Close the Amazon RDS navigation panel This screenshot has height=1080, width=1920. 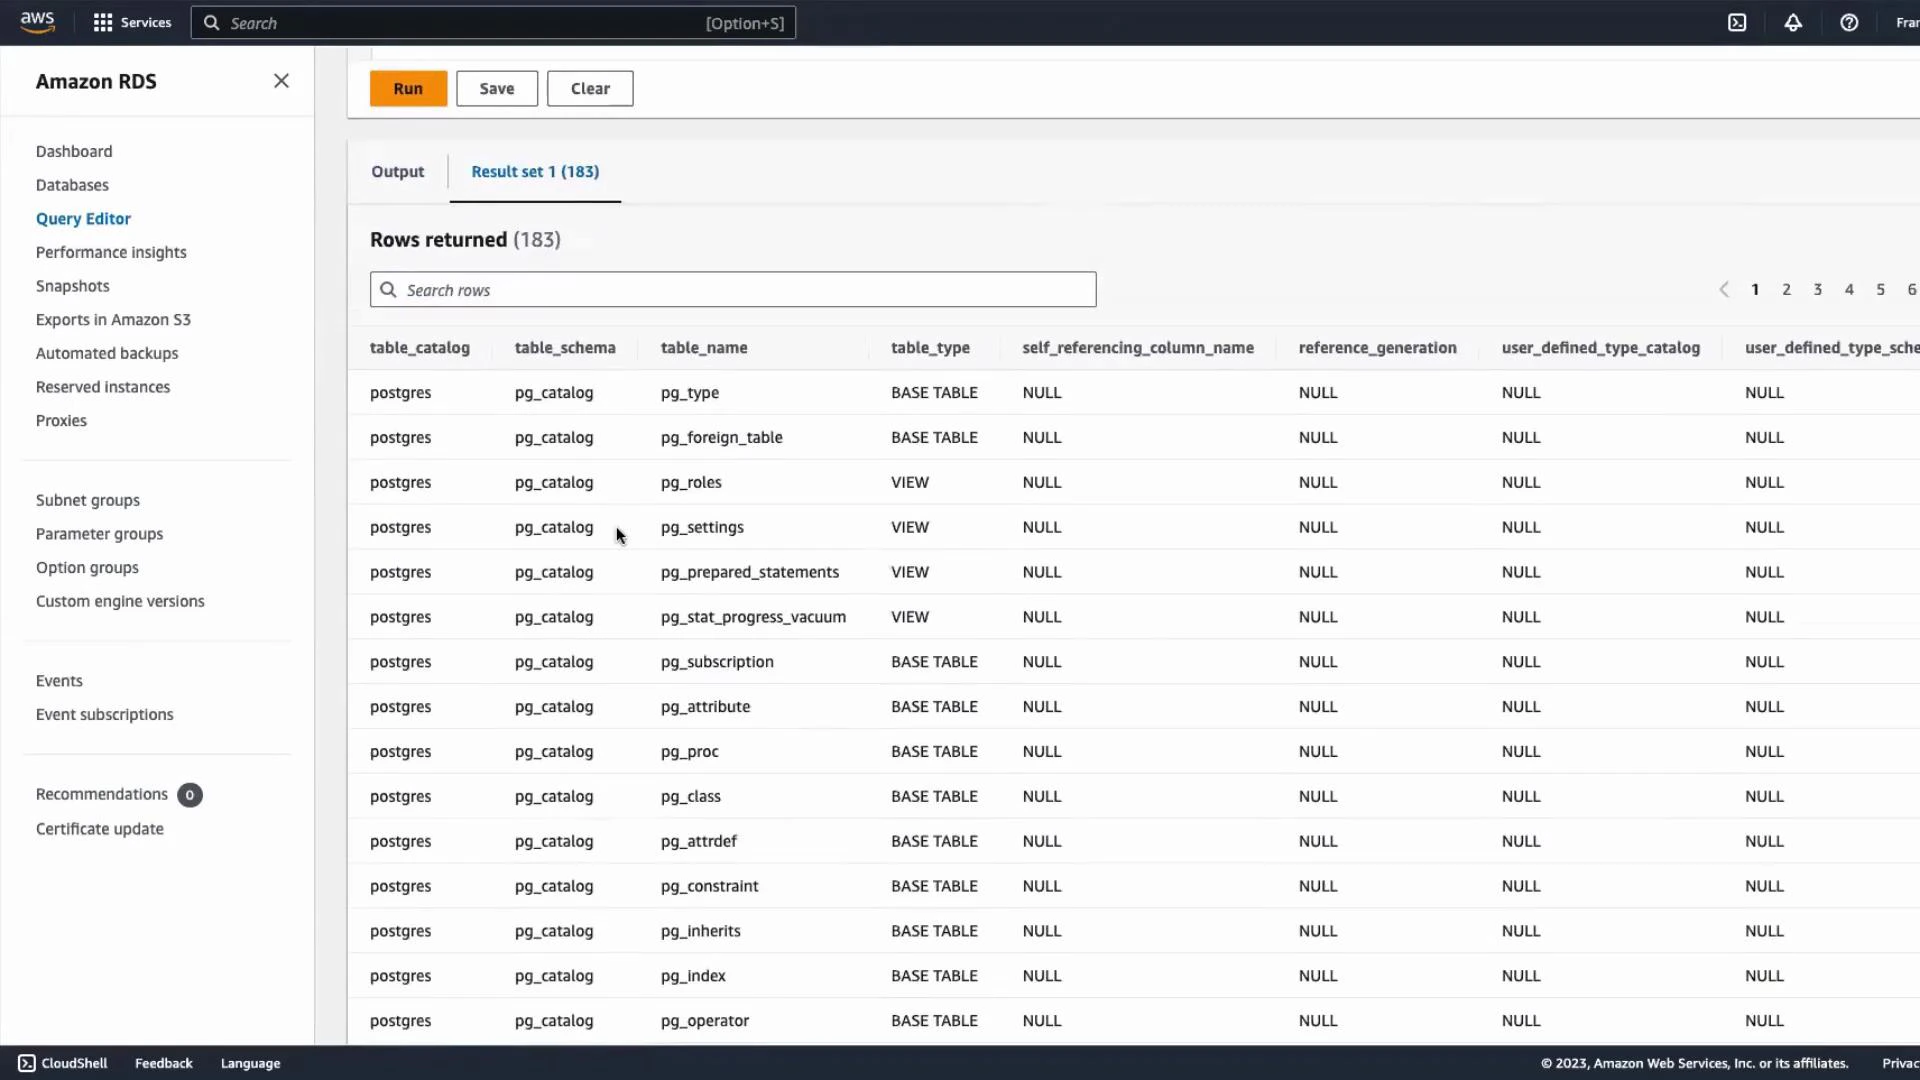[x=281, y=81]
